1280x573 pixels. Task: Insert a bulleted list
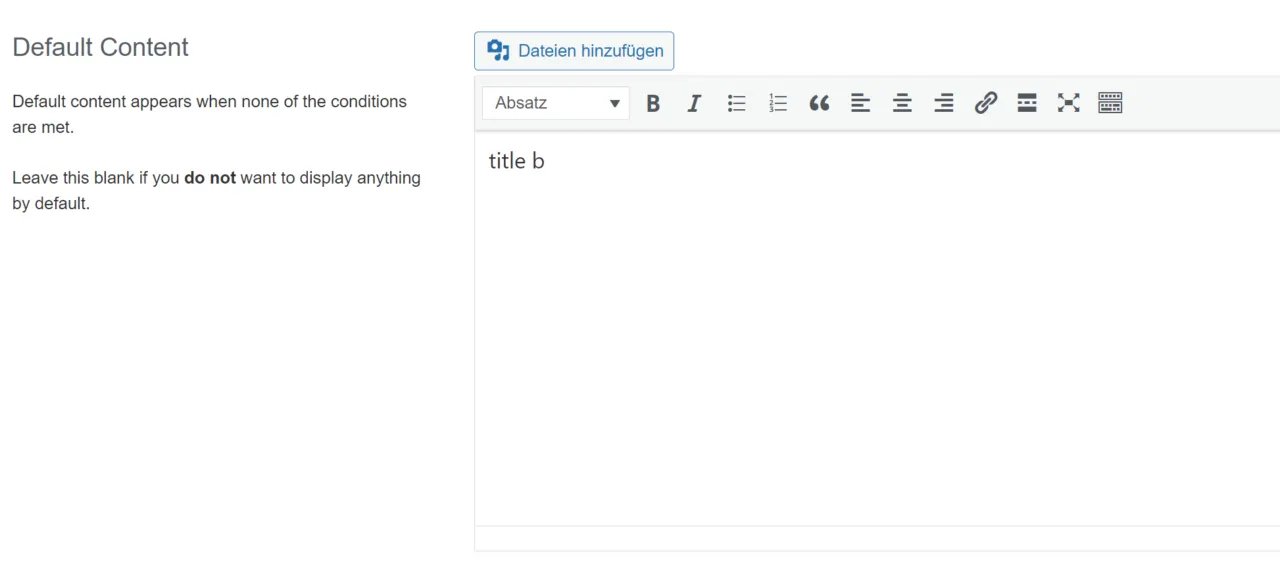pos(737,103)
